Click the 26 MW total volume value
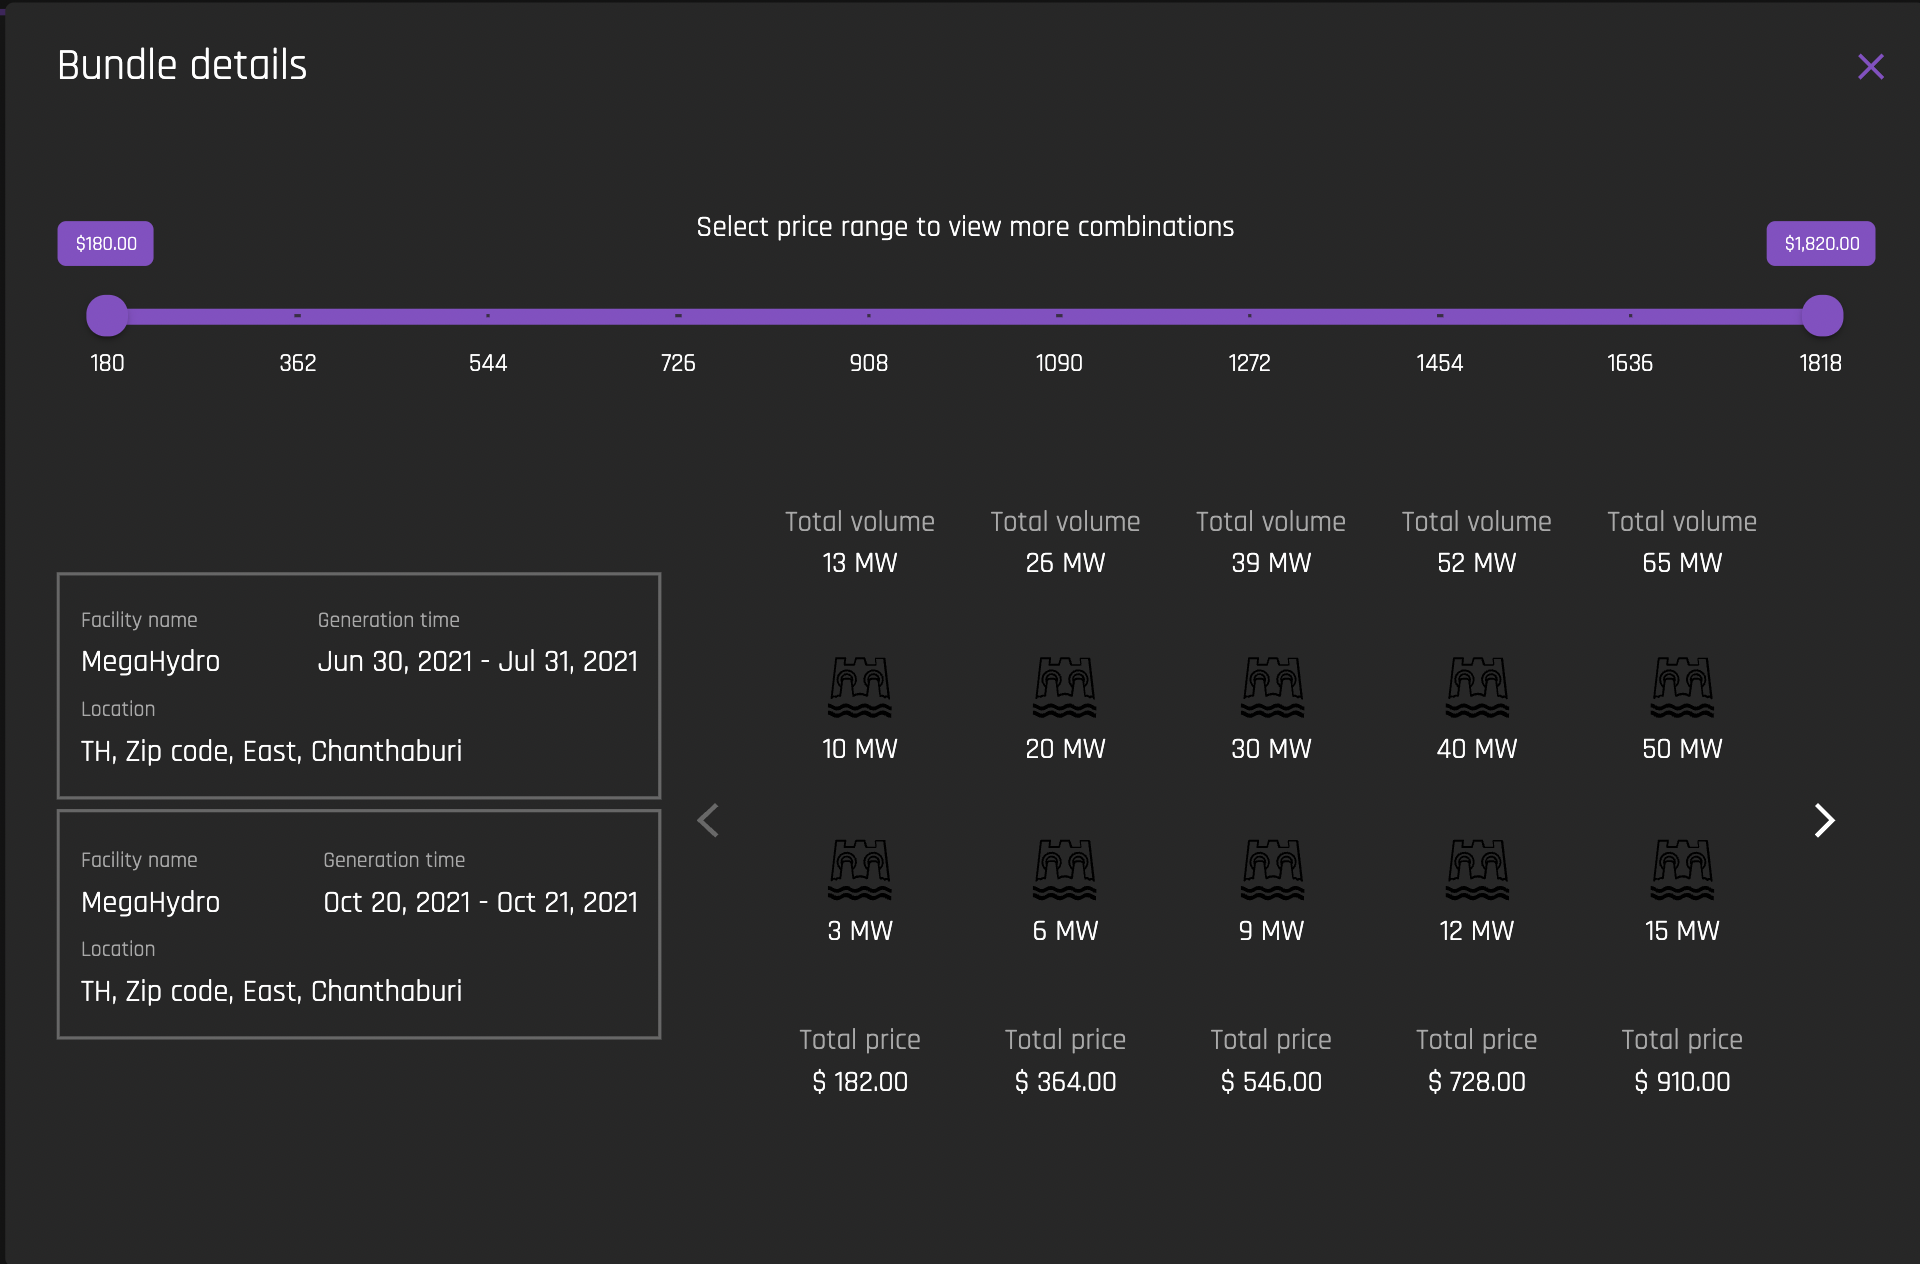 coord(1065,563)
